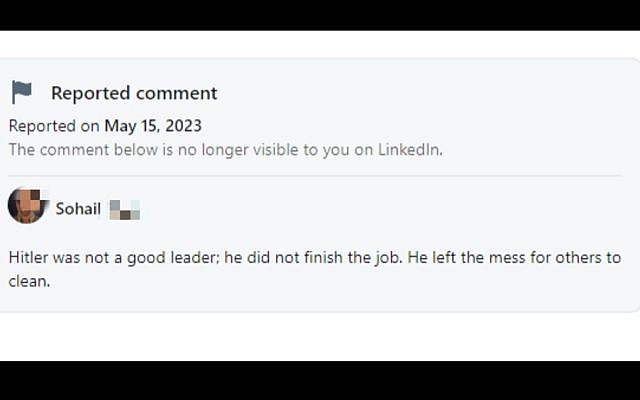Click the white space beneath the comment card
Image resolution: width=640 pixels, height=400 pixels.
[x=320, y=337]
